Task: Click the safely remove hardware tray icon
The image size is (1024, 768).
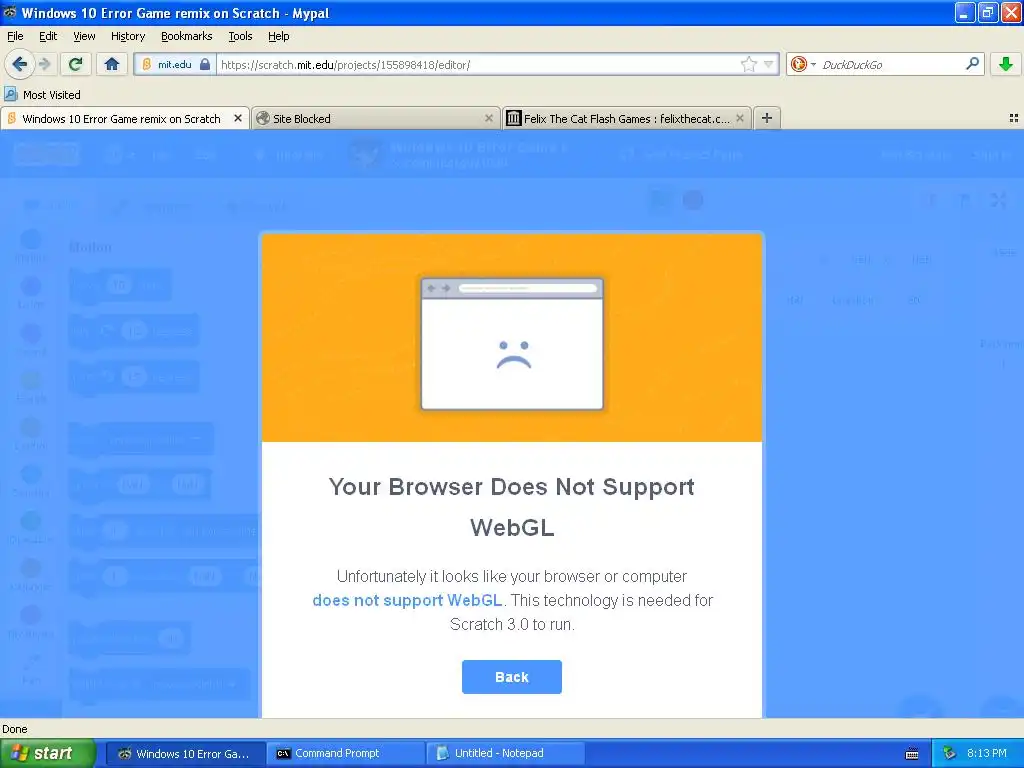Action: point(949,754)
